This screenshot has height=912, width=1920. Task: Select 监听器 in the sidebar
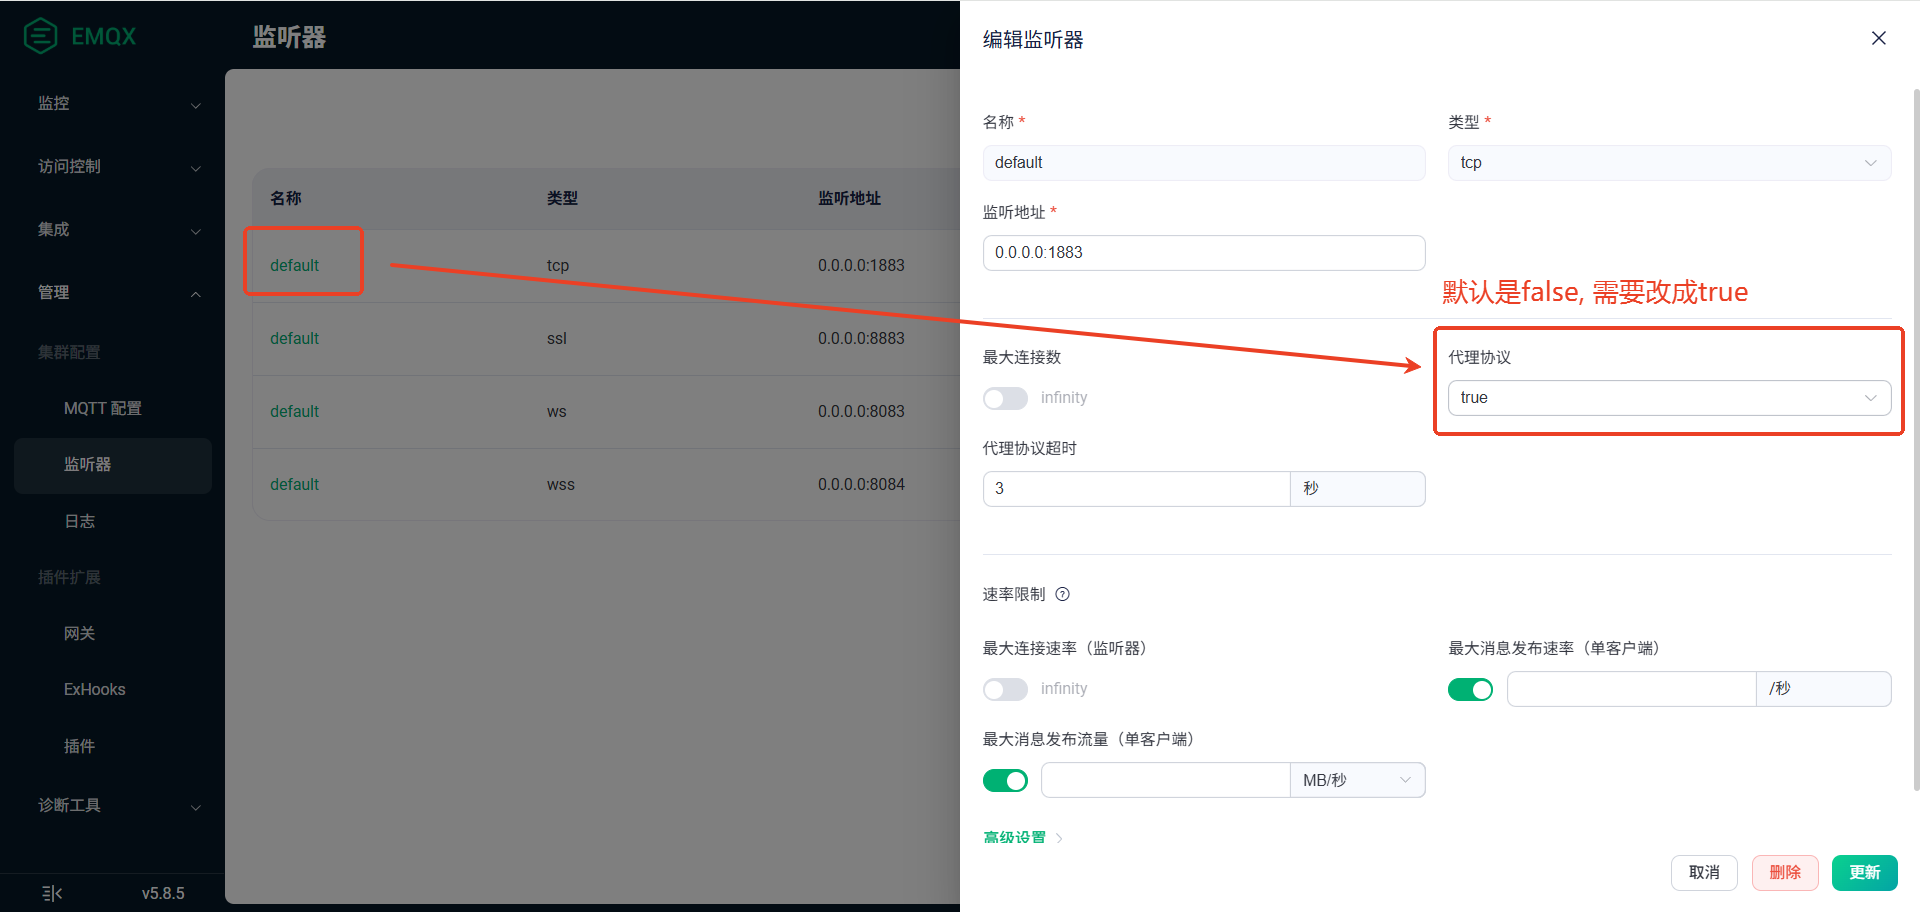coord(113,465)
